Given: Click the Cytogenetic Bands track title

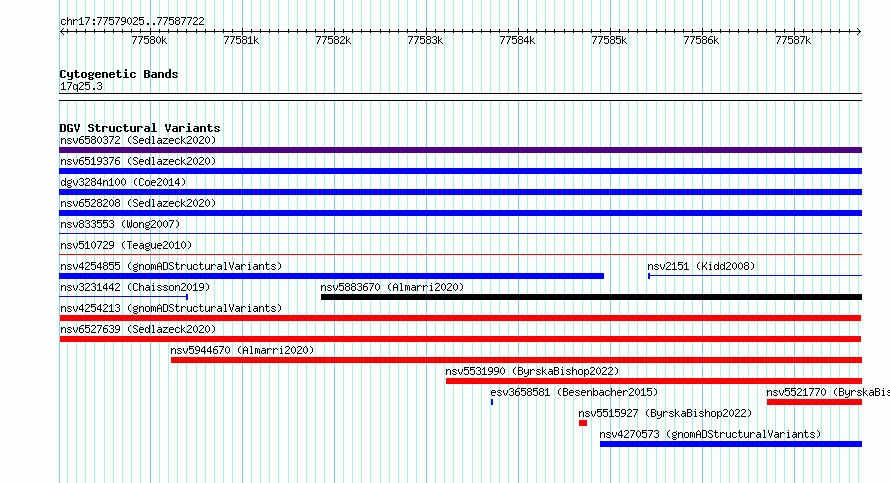Looking at the screenshot, I should tap(119, 74).
